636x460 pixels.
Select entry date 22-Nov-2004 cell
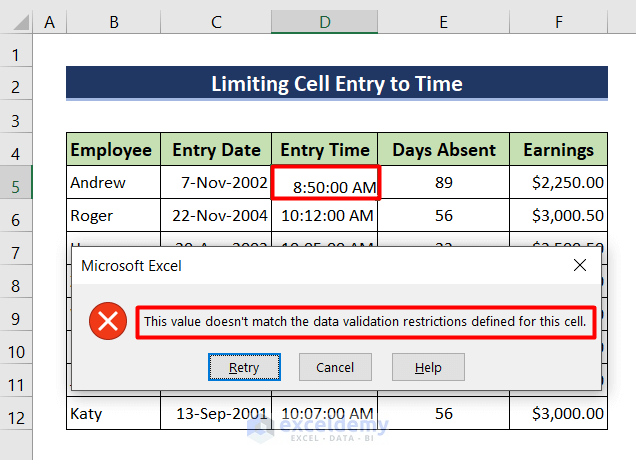coord(215,215)
